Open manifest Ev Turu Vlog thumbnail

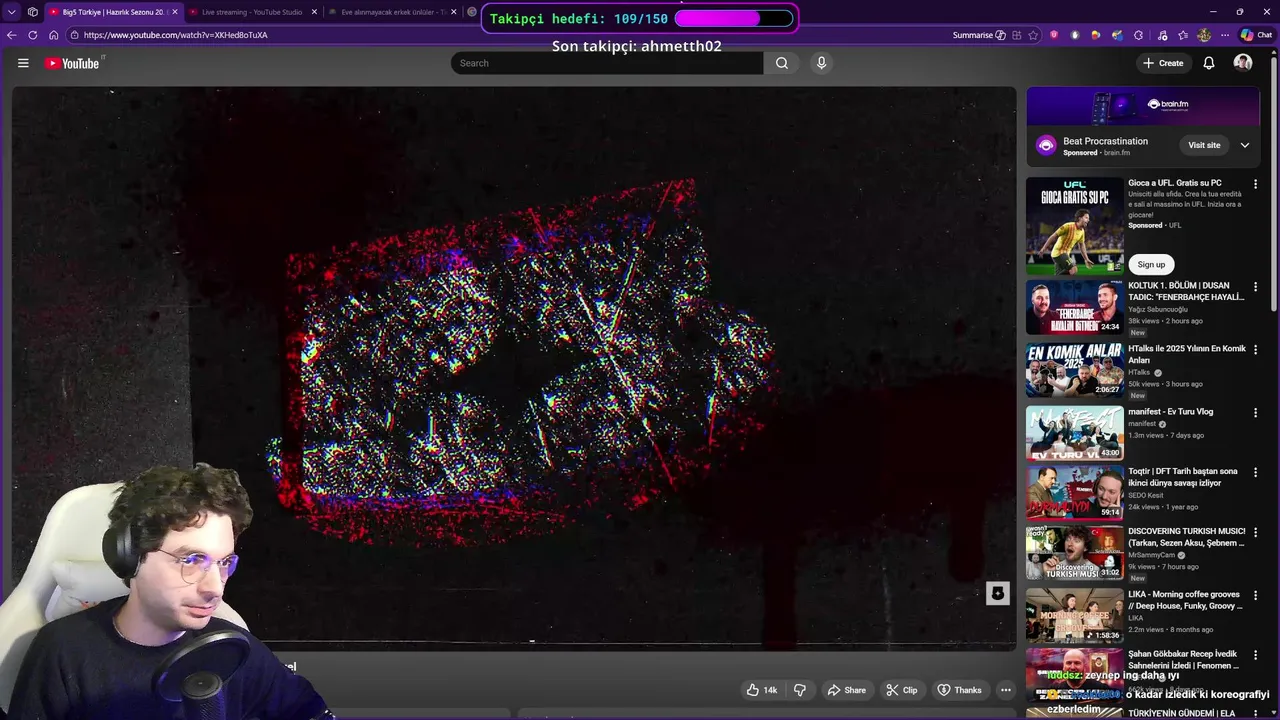(x=1075, y=432)
